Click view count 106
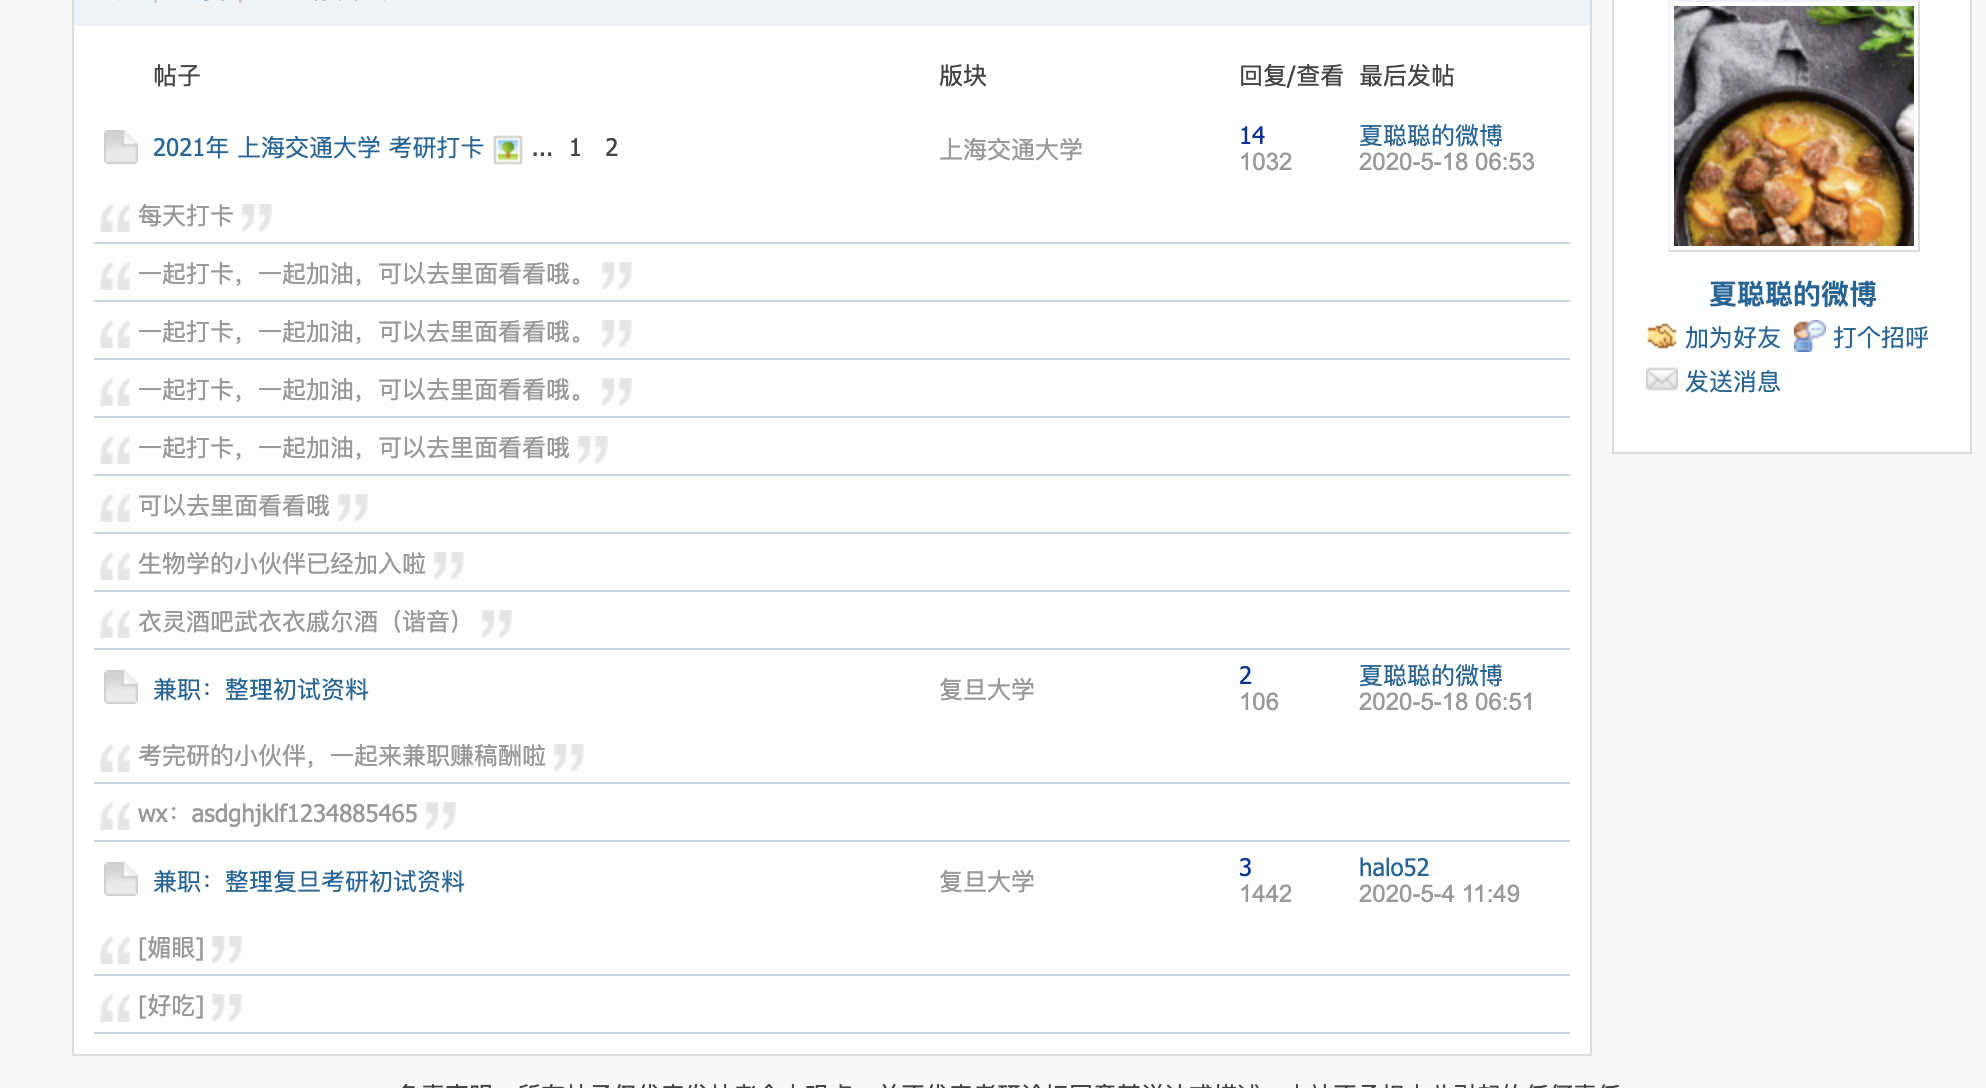The height and width of the screenshot is (1088, 1986). tap(1259, 701)
